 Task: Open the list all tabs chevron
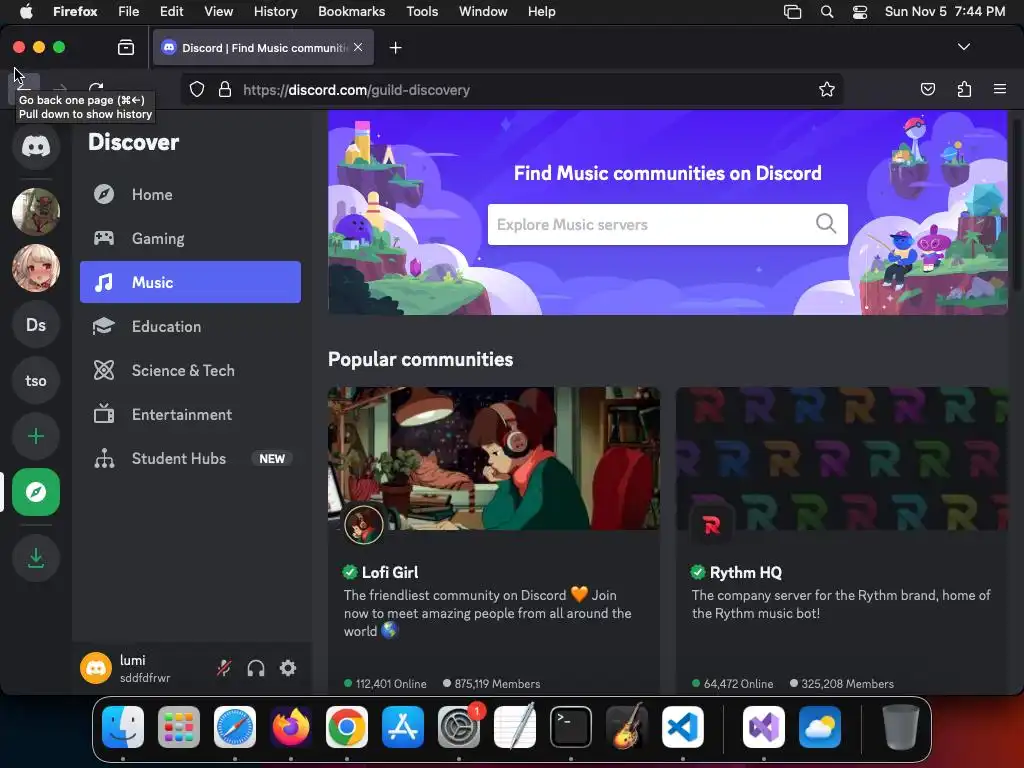964,47
